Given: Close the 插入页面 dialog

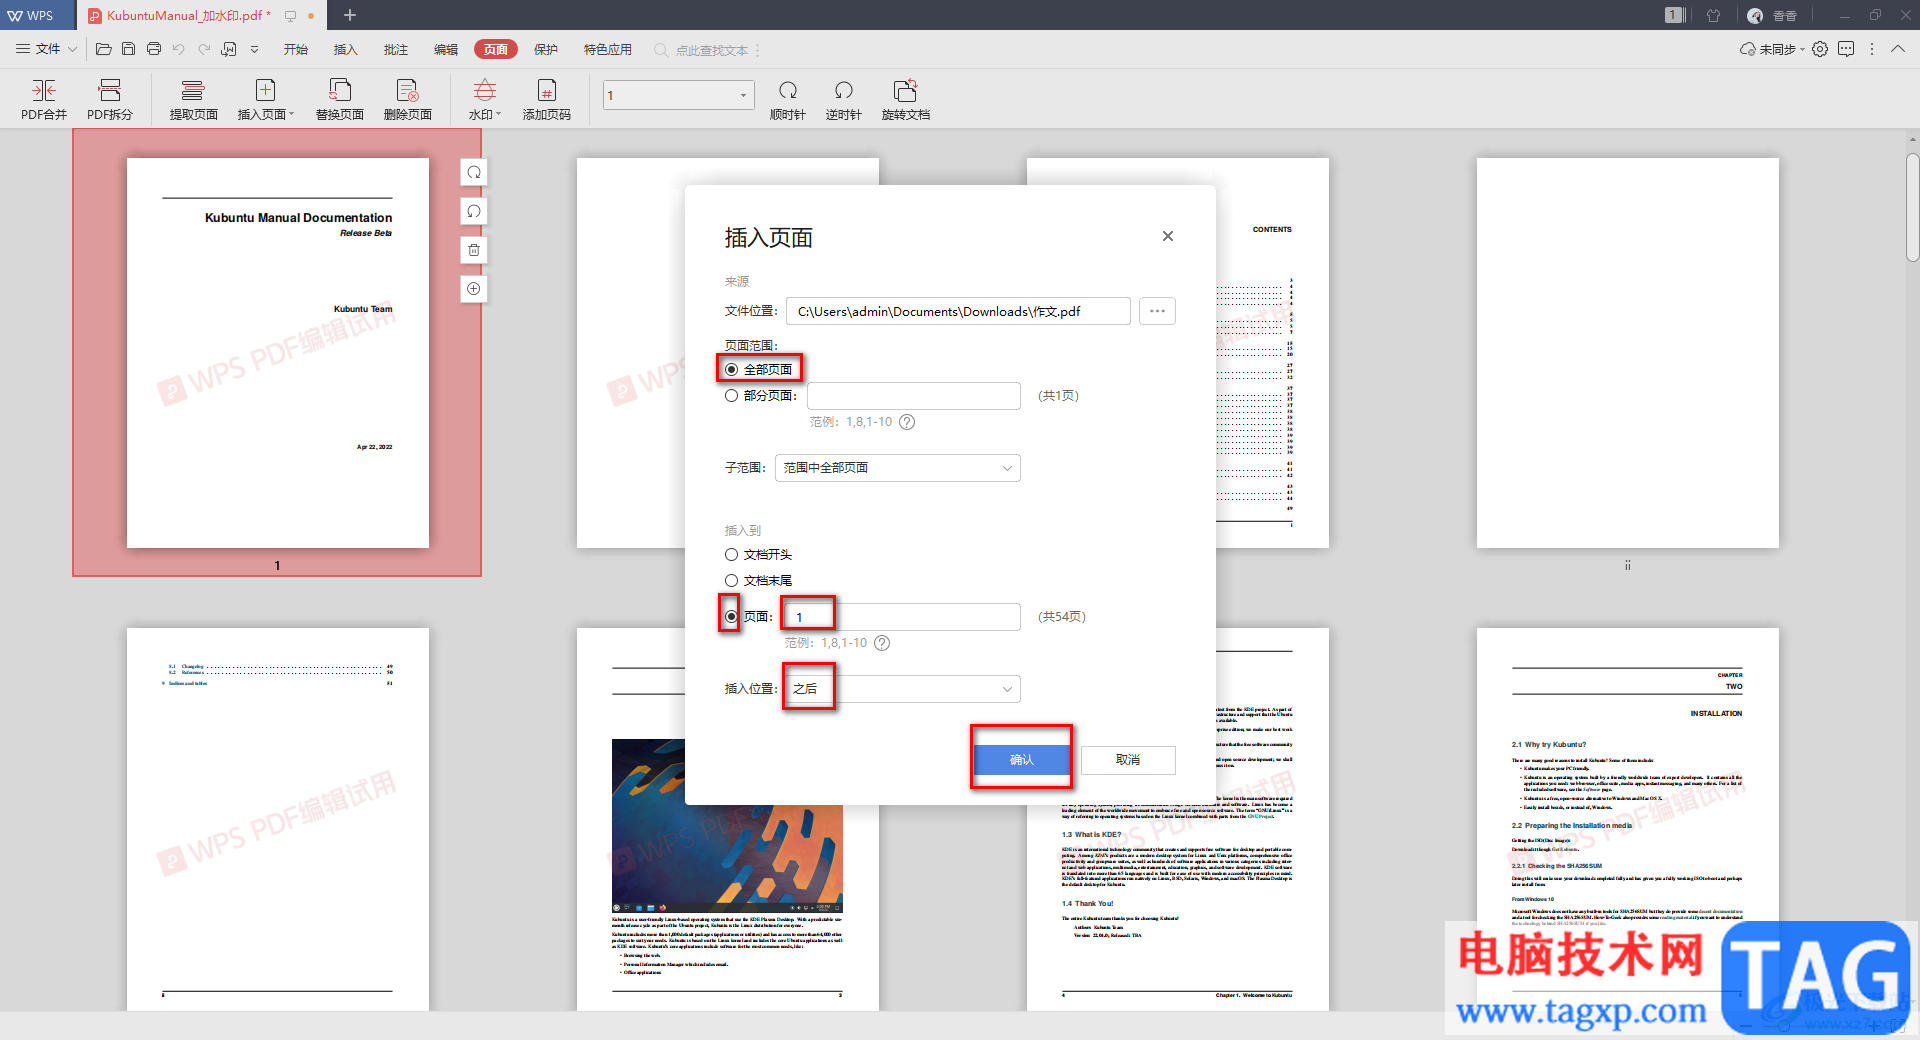Looking at the screenshot, I should [1168, 236].
